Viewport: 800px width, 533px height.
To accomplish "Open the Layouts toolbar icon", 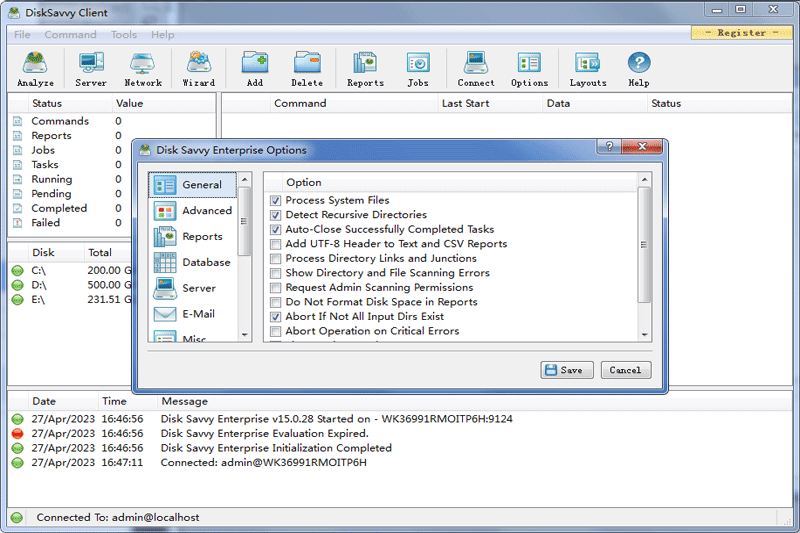I will coord(588,69).
